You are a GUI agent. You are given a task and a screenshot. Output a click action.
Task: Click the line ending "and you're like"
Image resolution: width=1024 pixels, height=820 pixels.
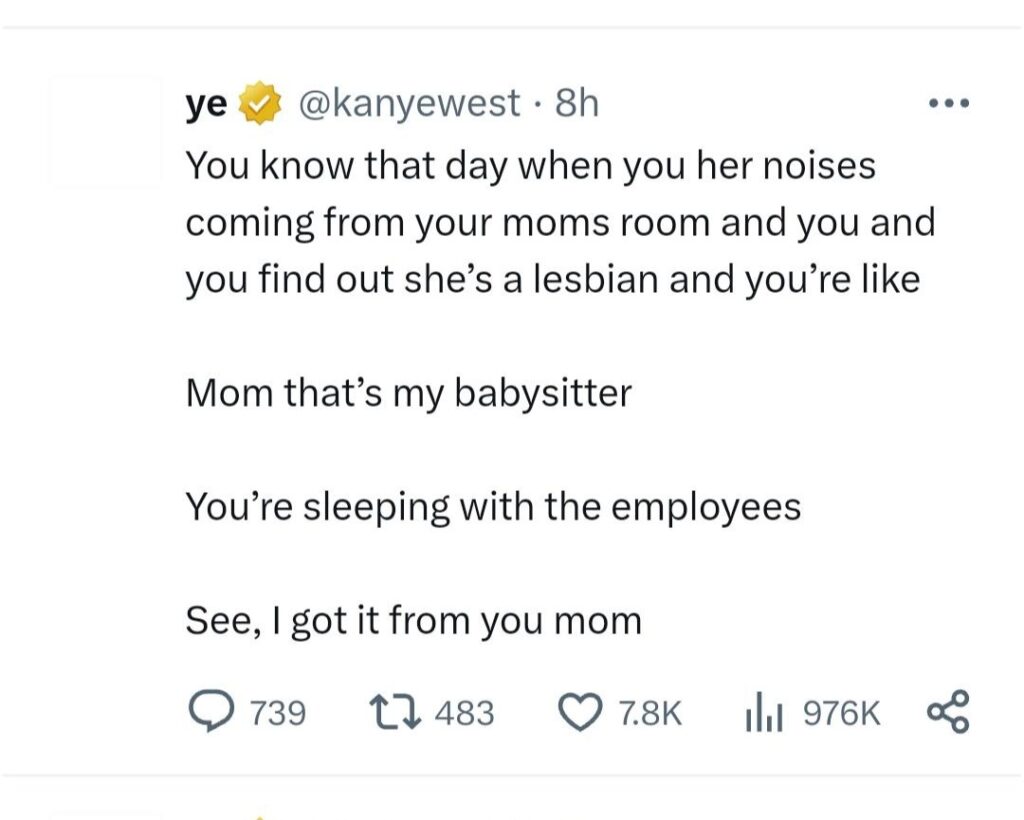[x=552, y=280]
